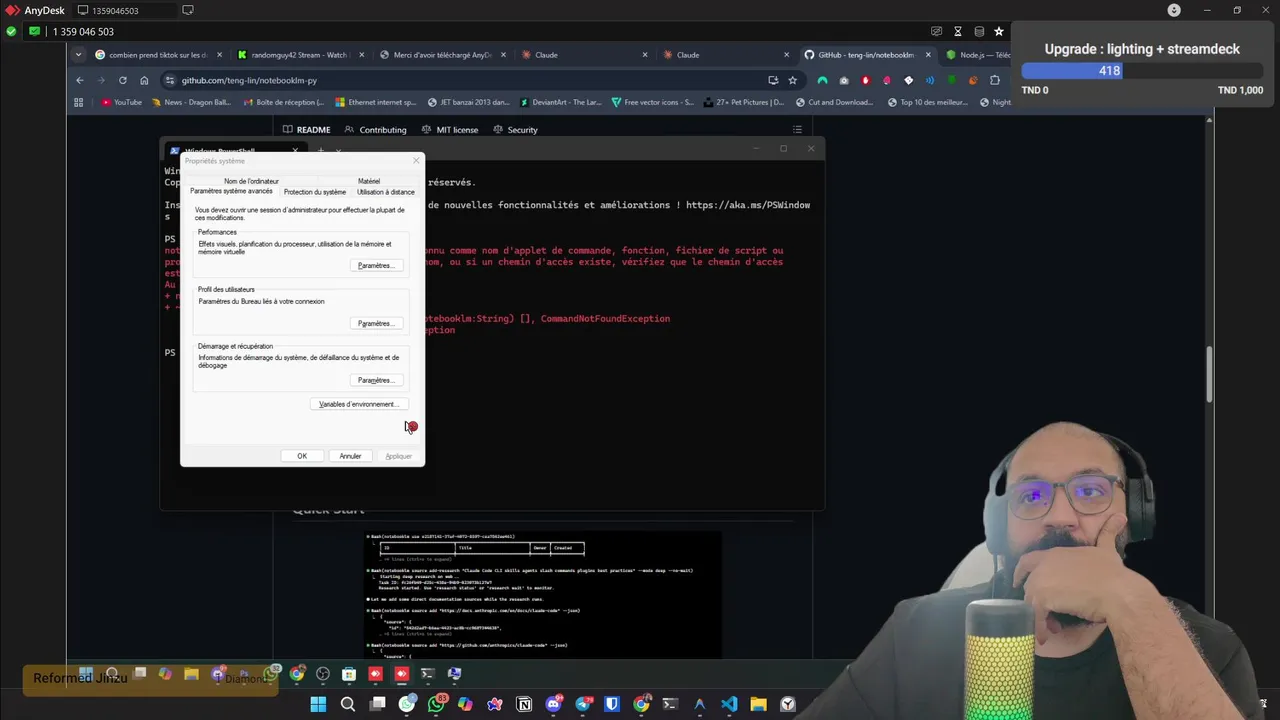
Task: Open the MIT license tab
Action: pyautogui.click(x=450, y=129)
